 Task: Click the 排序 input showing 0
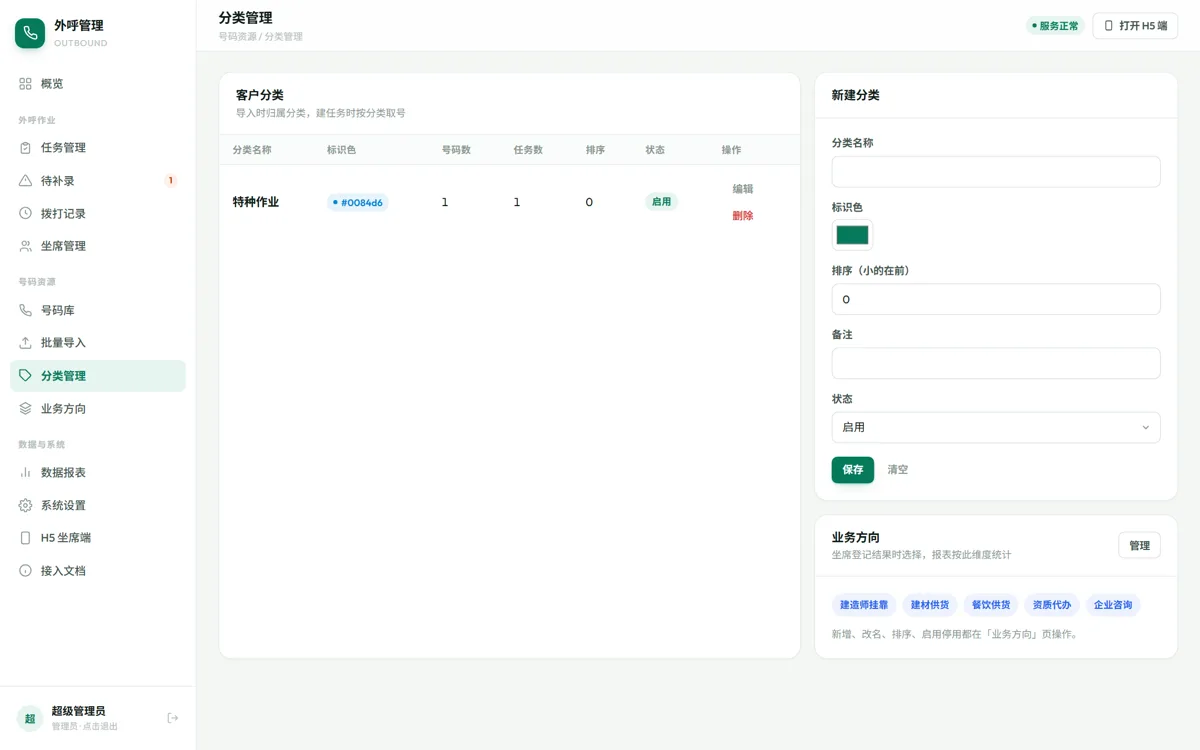pos(996,299)
